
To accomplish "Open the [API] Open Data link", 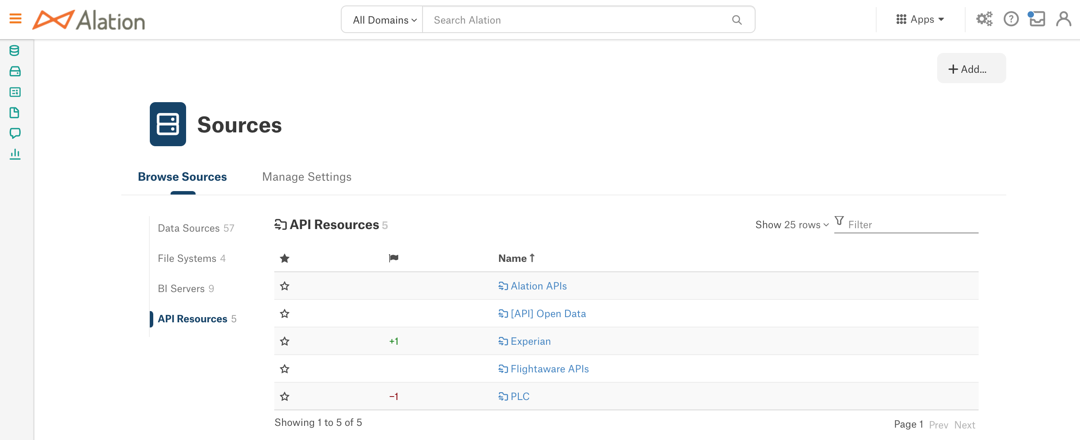I will point(548,314).
